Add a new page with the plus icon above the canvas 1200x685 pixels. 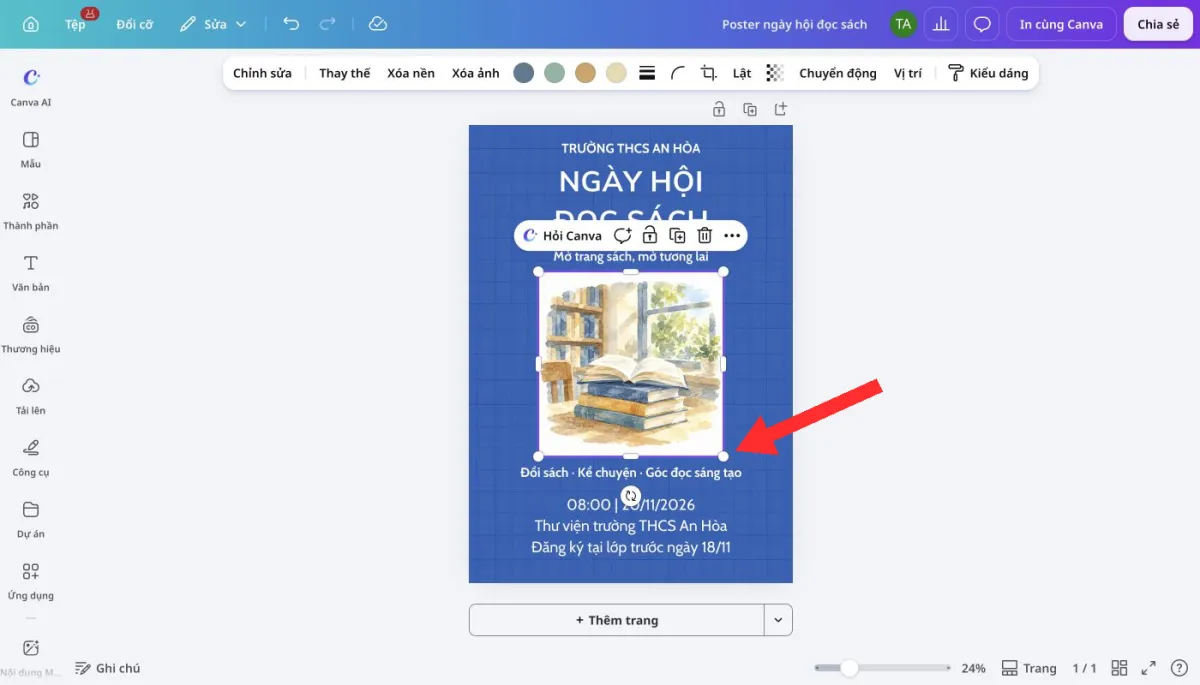(781, 109)
